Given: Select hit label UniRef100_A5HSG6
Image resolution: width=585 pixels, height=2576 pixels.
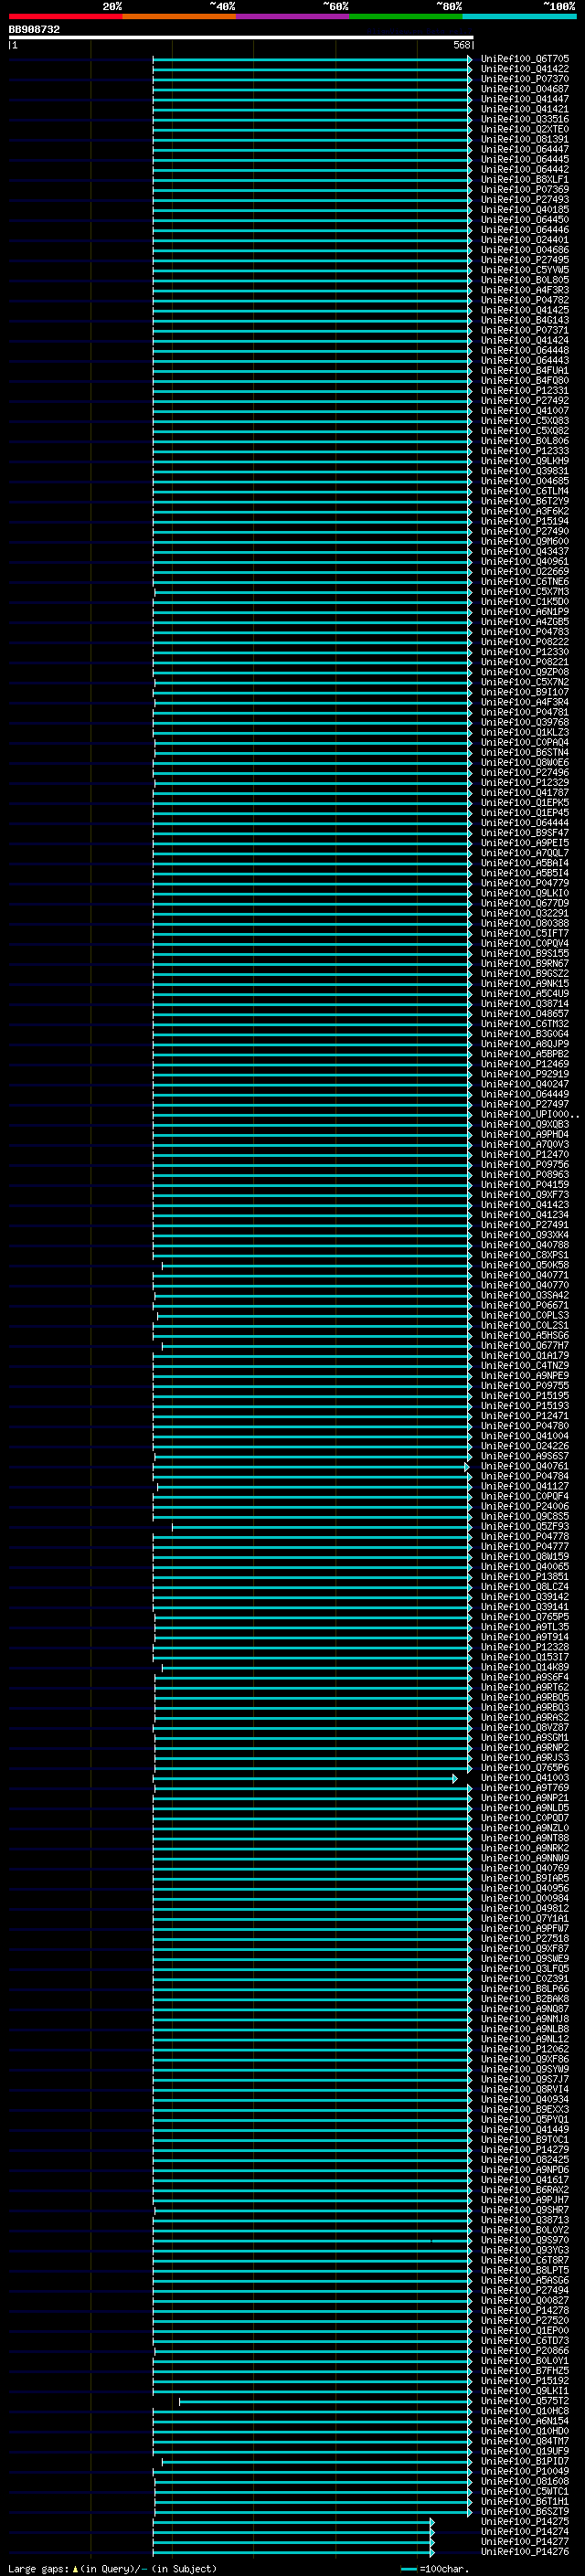Looking at the screenshot, I should (525, 1335).
